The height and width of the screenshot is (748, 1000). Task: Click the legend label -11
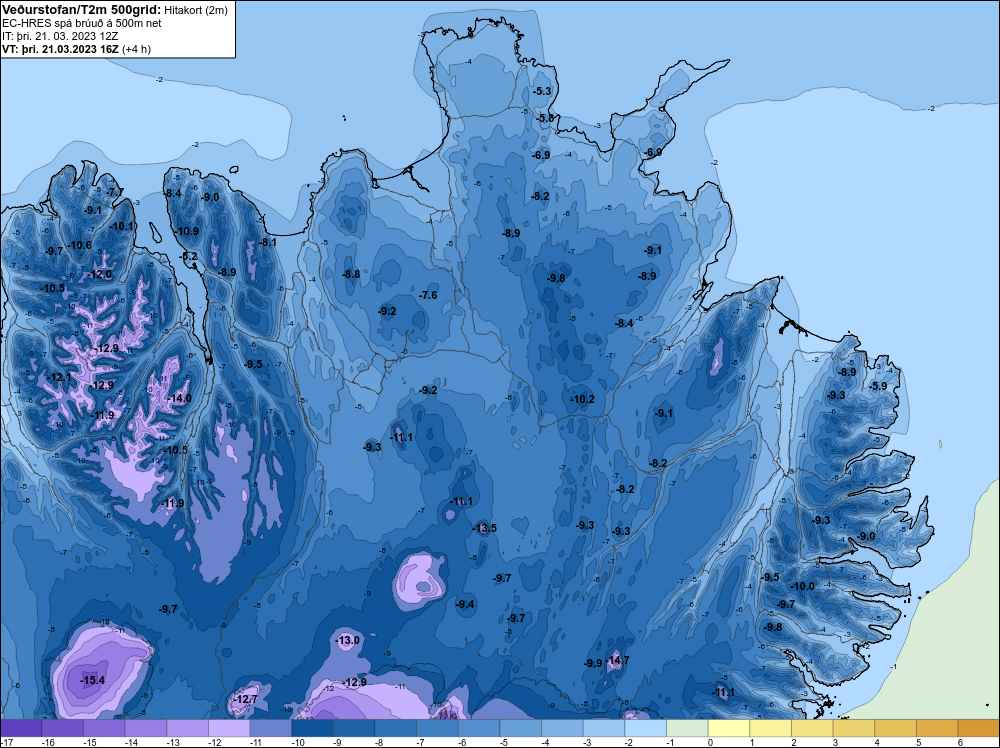[x=255, y=743]
